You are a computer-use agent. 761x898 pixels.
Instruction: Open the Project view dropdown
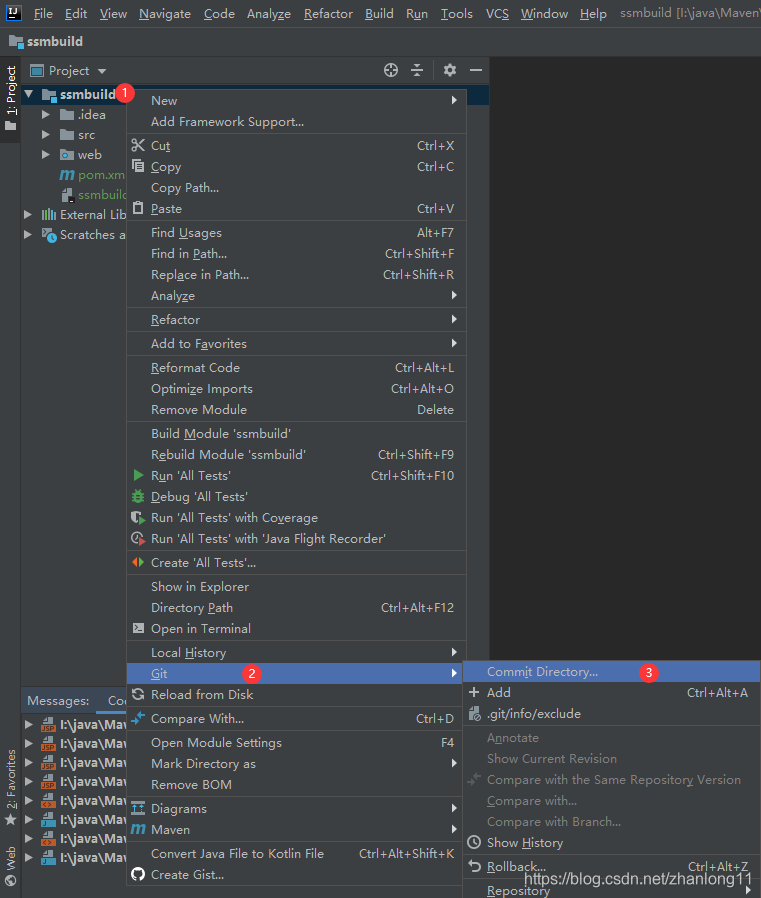pos(102,71)
